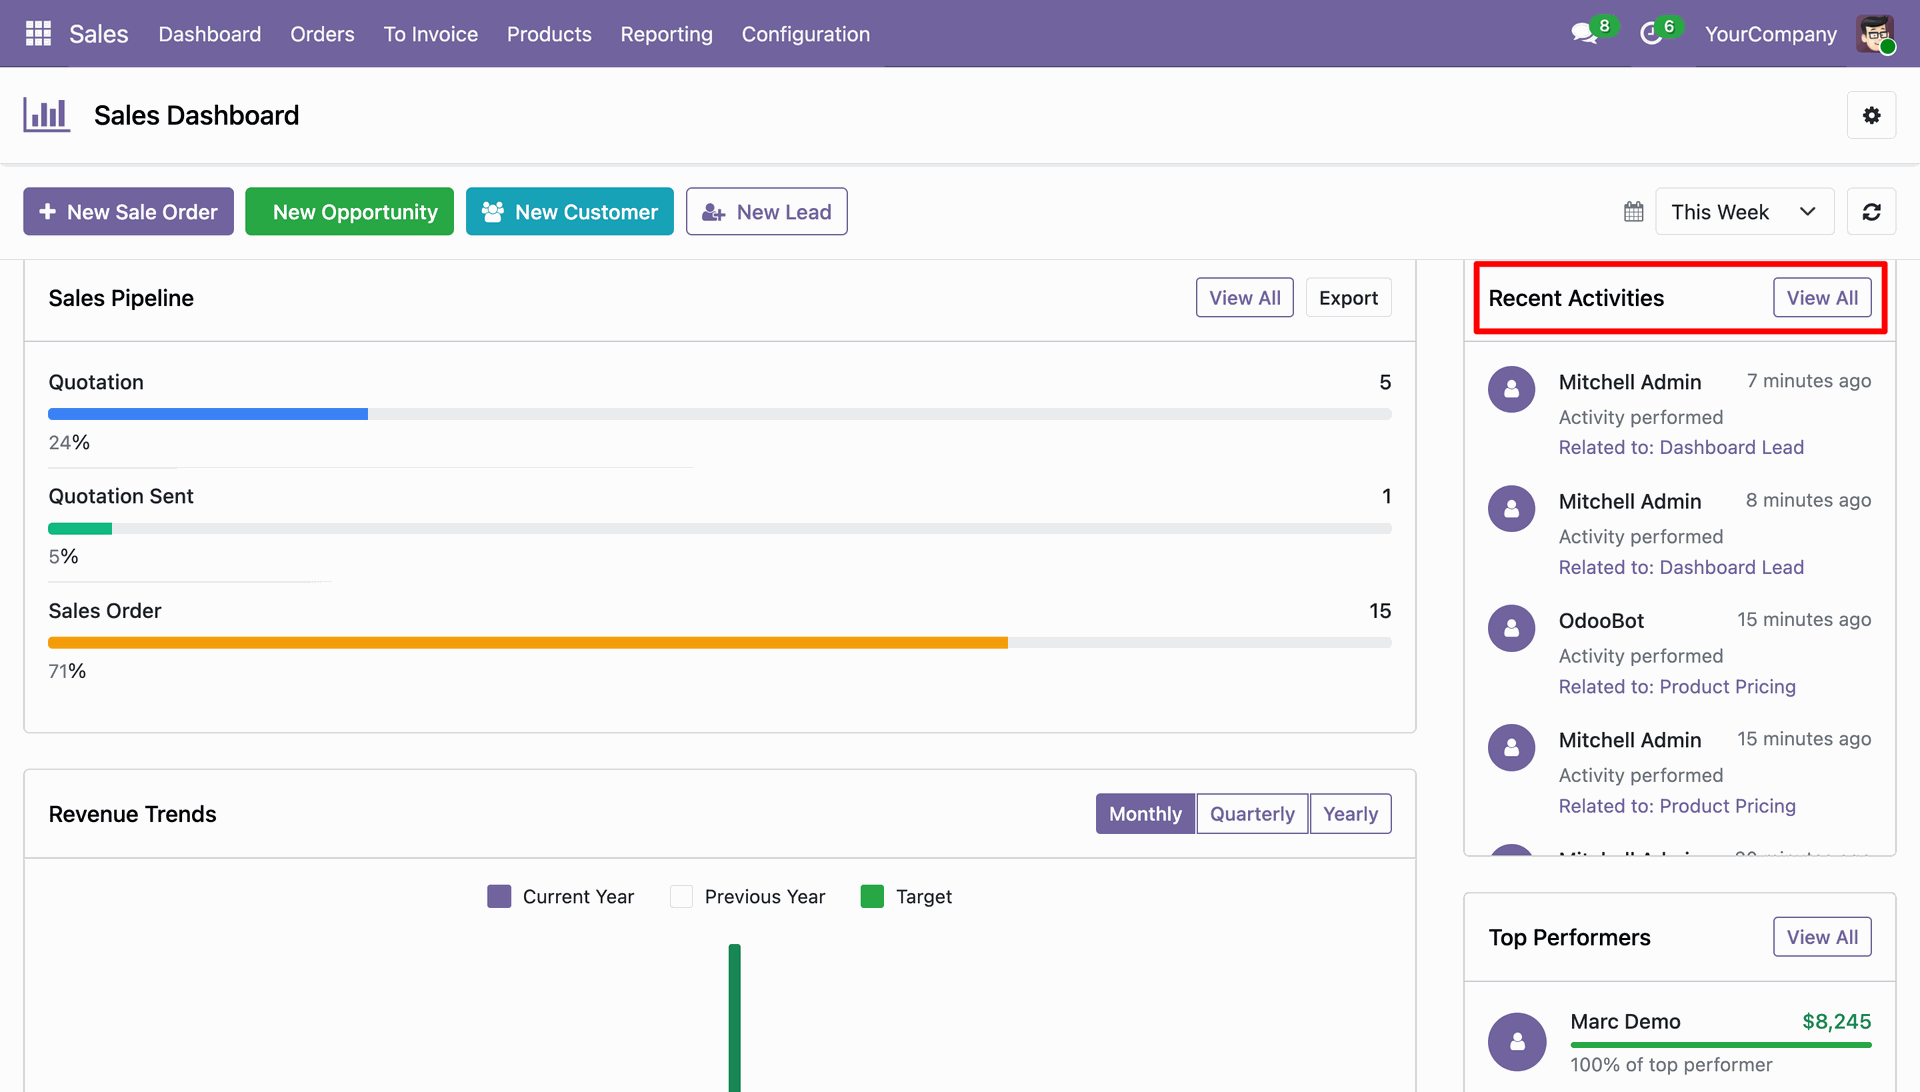
Task: Click the YourCompany company switcher
Action: coord(1770,34)
